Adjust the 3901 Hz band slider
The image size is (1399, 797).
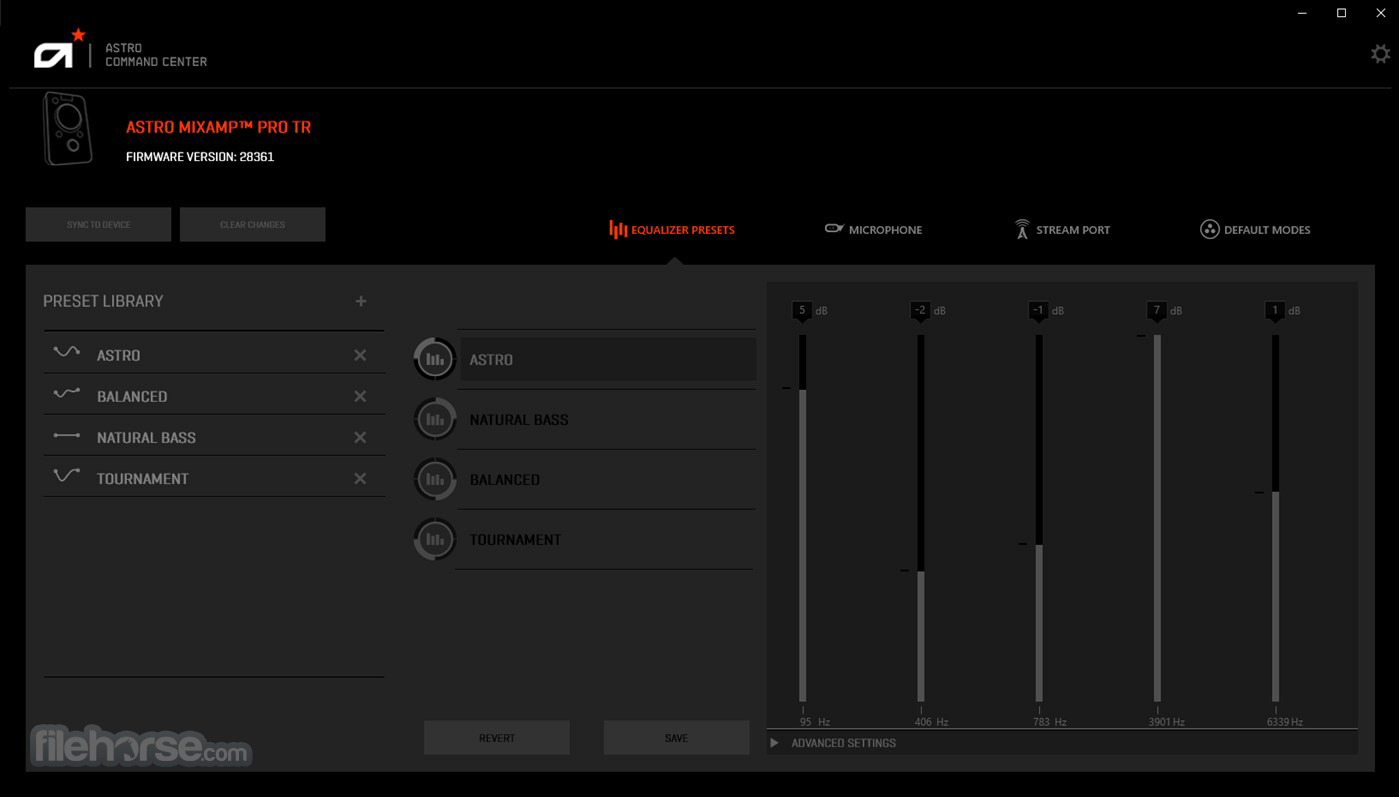coord(1157,518)
